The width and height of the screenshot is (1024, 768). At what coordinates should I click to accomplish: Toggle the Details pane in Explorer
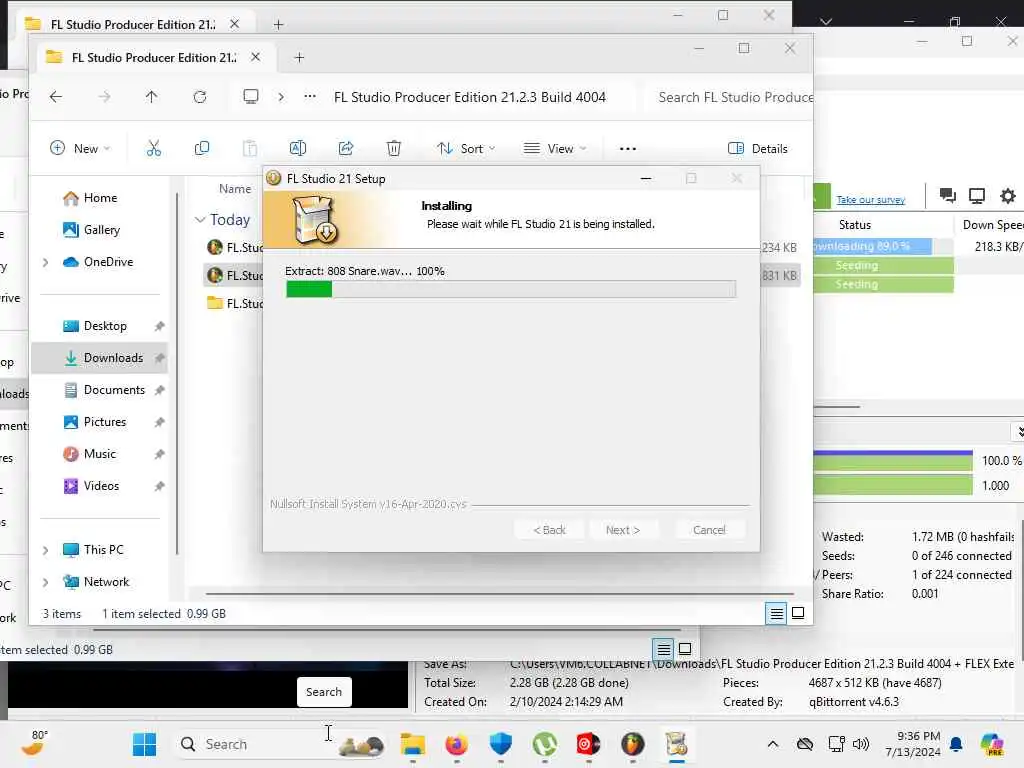coord(758,148)
